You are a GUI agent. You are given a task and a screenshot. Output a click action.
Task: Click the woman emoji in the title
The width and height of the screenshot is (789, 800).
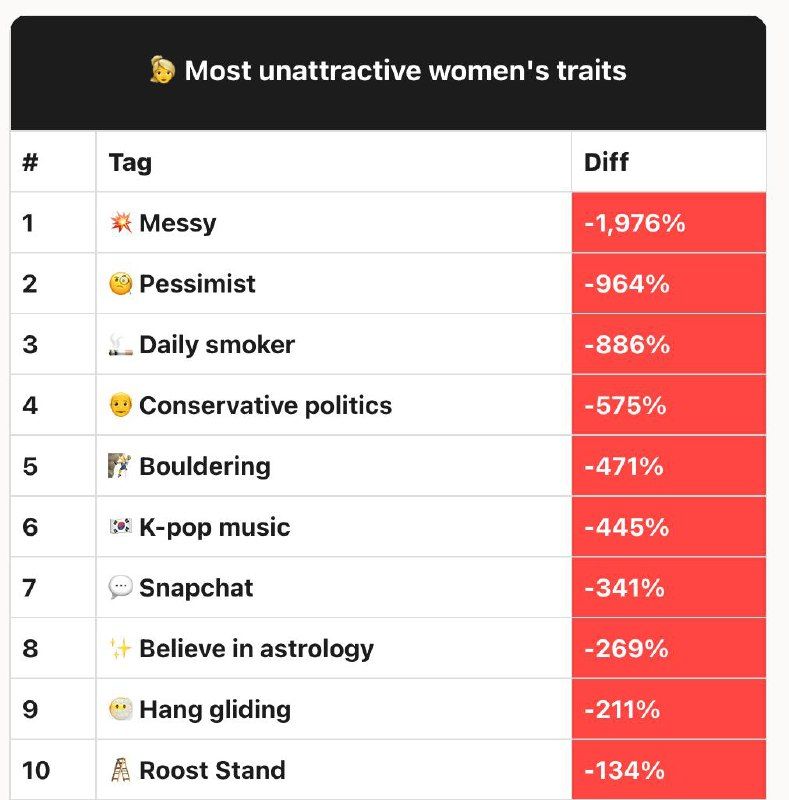point(162,71)
